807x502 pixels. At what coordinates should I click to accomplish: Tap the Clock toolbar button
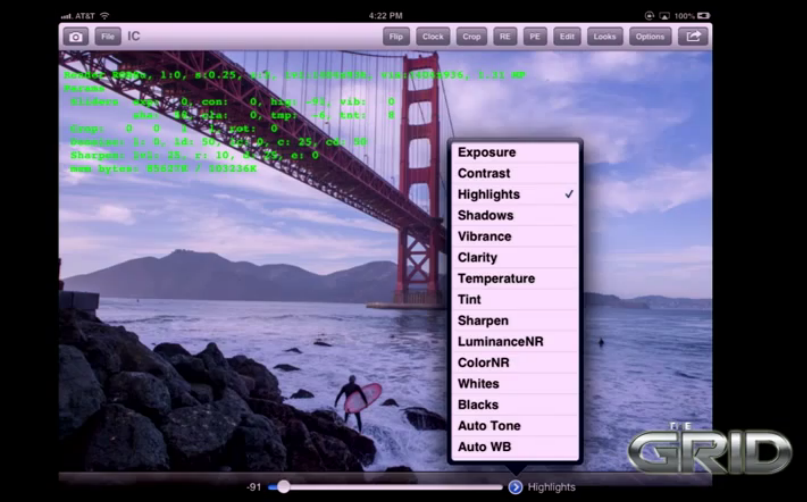[x=433, y=36]
